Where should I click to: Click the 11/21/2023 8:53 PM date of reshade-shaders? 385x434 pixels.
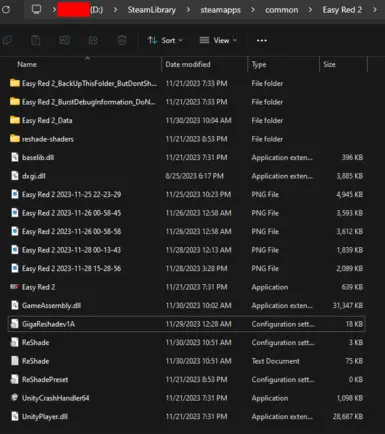[196, 139]
